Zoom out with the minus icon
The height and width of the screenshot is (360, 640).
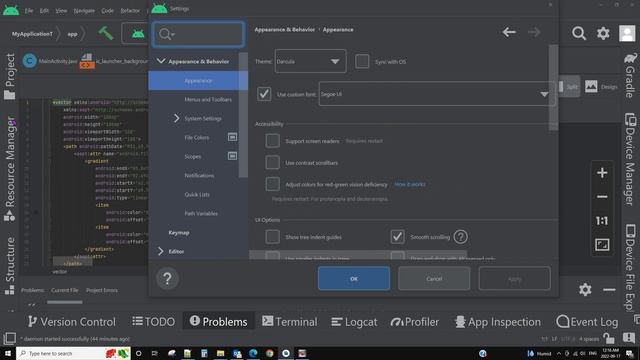coord(602,197)
